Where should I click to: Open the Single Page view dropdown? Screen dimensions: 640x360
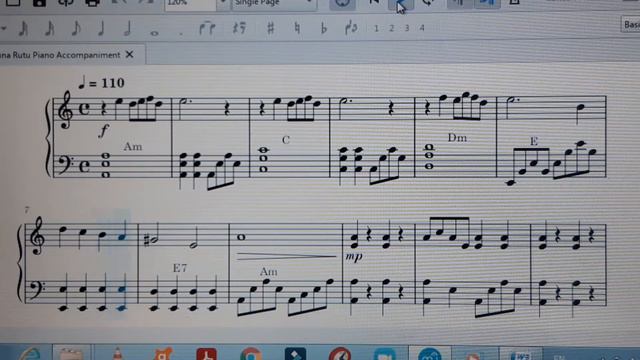point(274,3)
